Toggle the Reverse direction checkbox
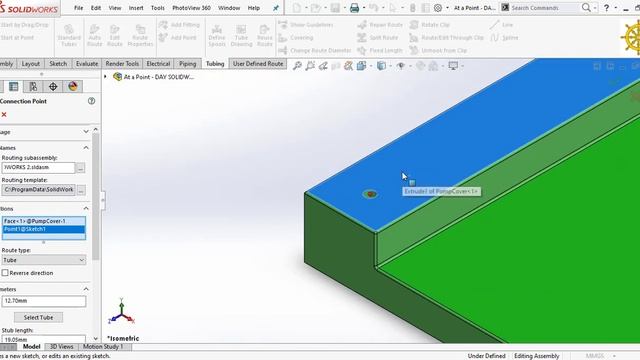The image size is (640, 360). 5,273
